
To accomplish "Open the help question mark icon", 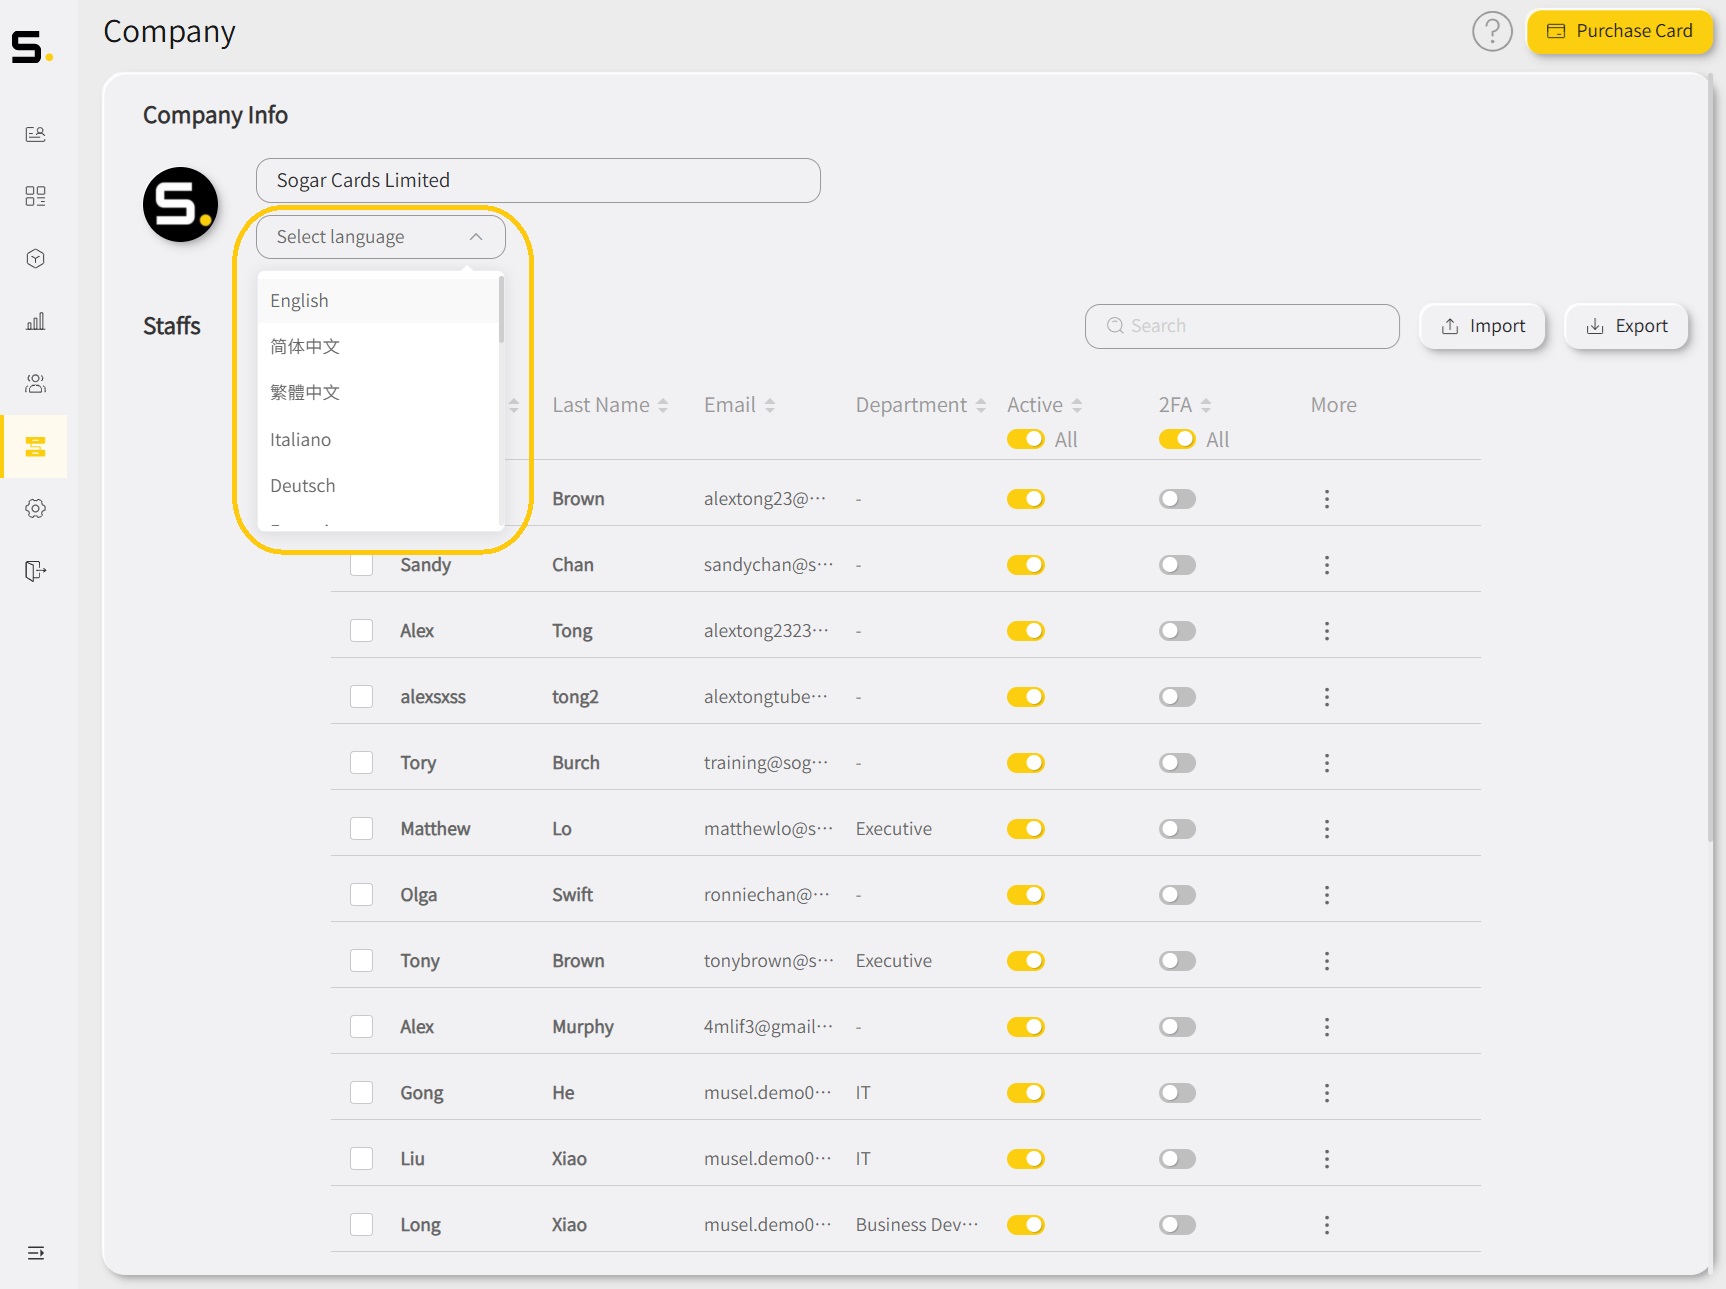I will click(1492, 32).
